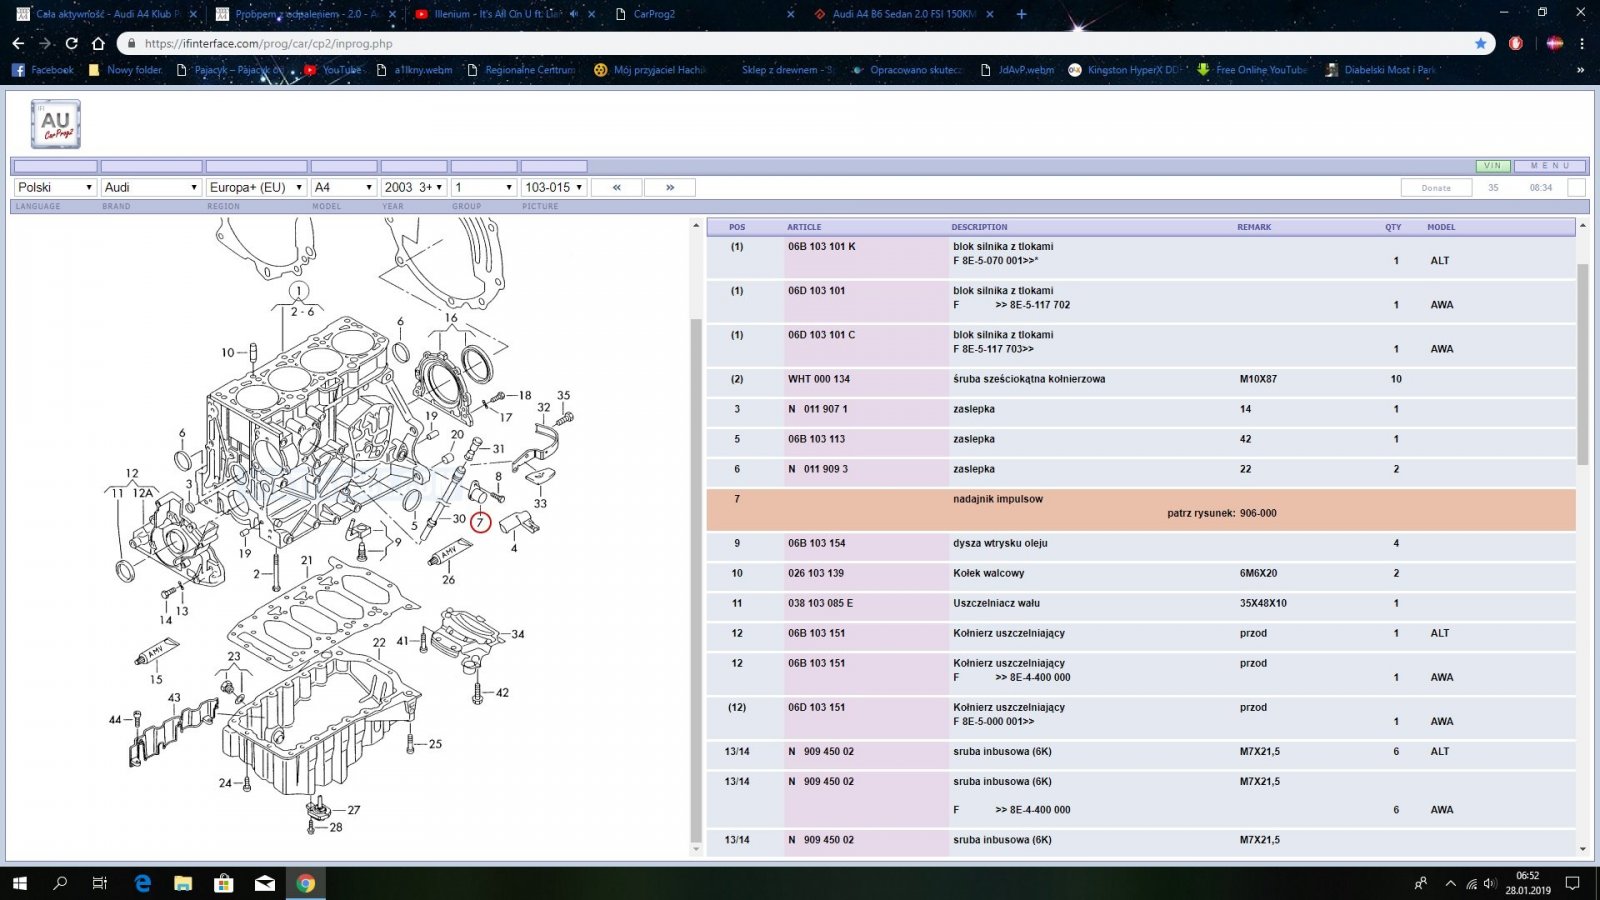Launch Microsoft Edge from the taskbar
Screen dimensions: 1600x900
pos(142,883)
